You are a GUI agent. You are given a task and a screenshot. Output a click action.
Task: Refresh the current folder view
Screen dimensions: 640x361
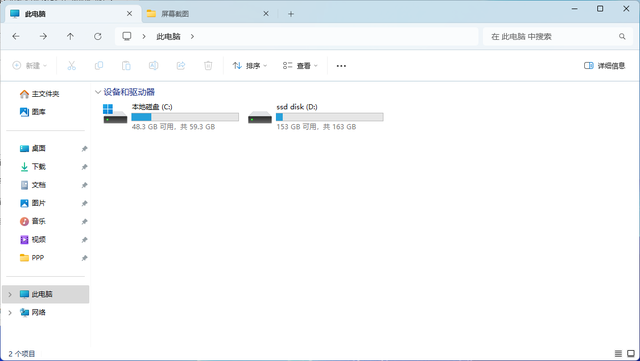98,36
